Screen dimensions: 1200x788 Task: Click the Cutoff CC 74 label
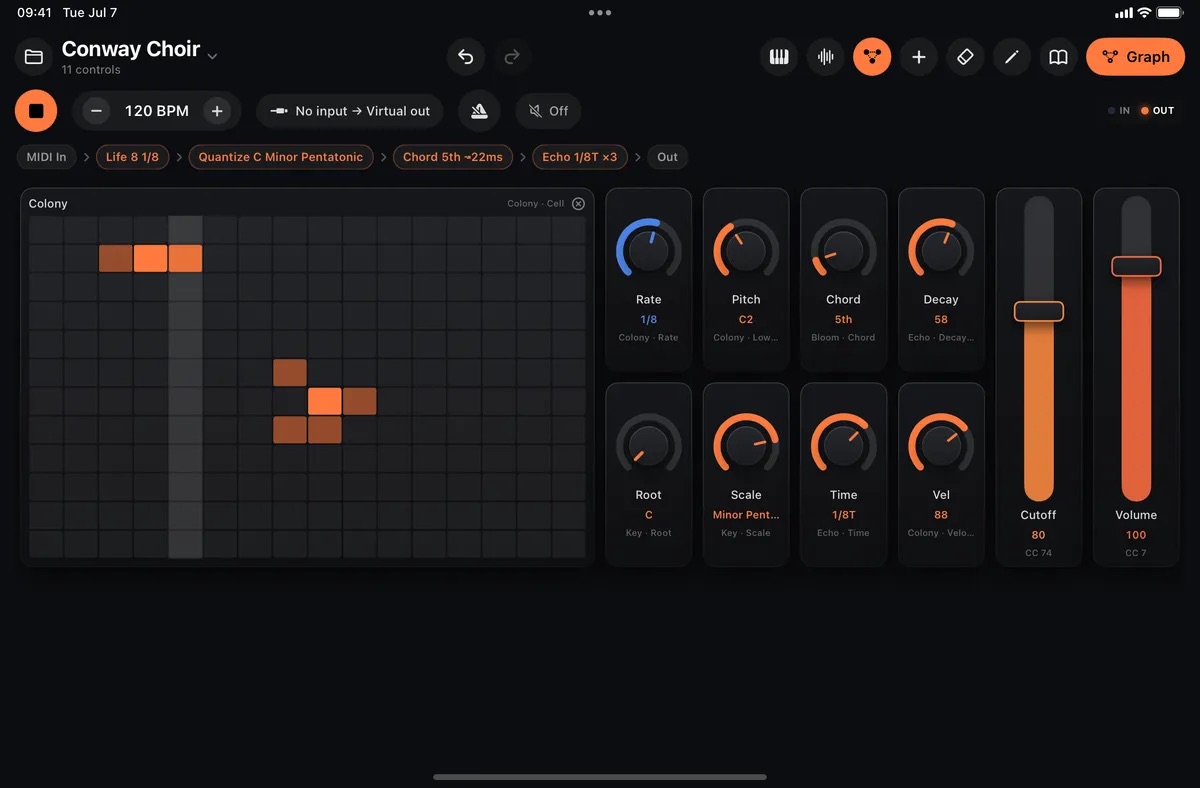(x=1038, y=553)
